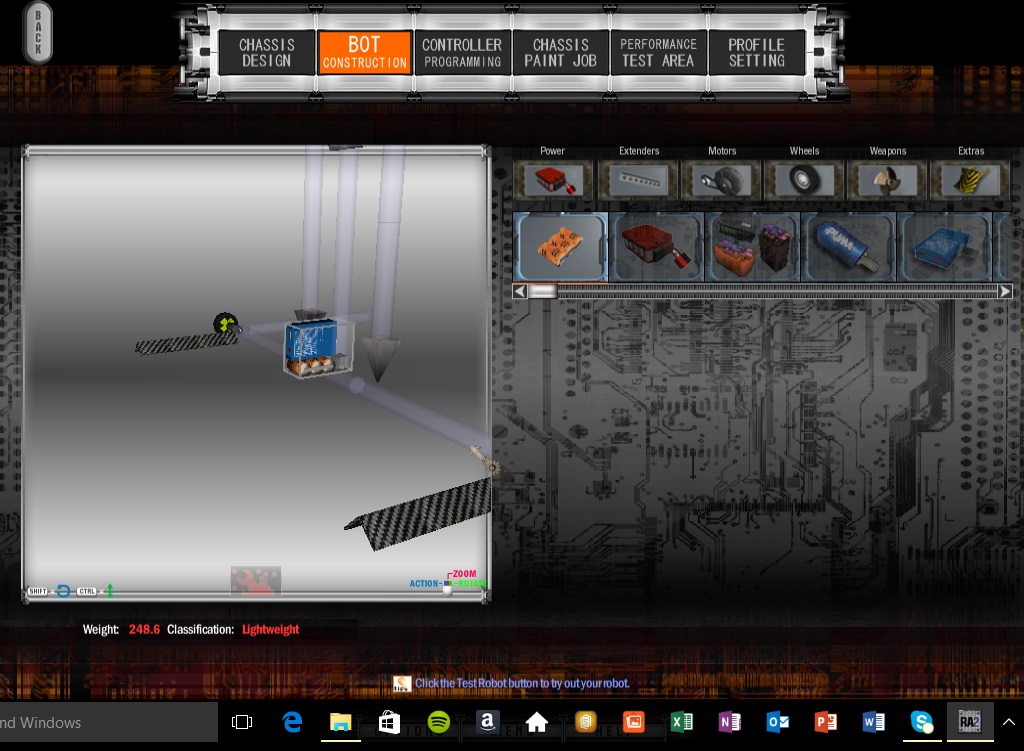The image size is (1024, 751).
Task: Click the red Test Robot icon in viewport
Action: click(x=255, y=581)
